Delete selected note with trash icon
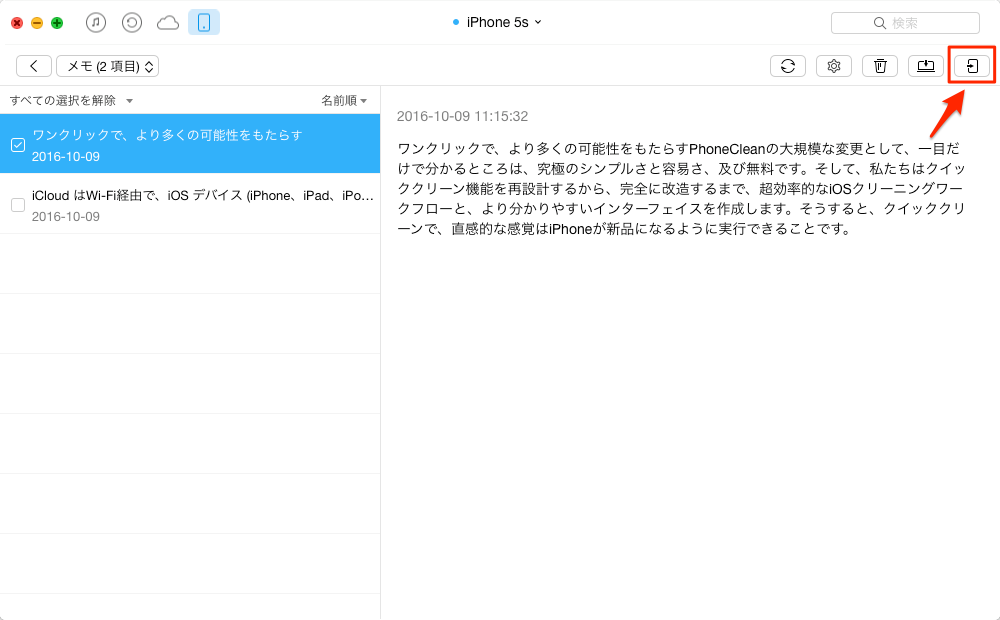The width and height of the screenshot is (1000, 620). point(880,66)
